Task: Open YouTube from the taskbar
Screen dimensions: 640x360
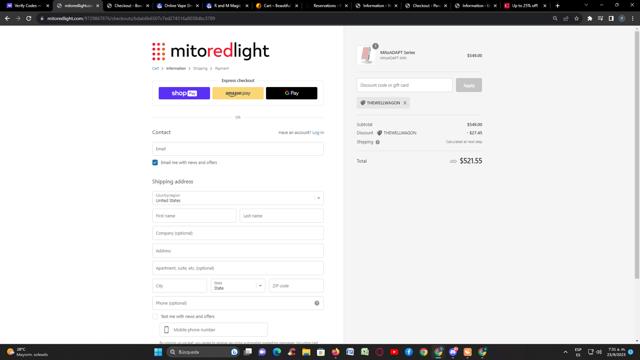Action: [394, 352]
